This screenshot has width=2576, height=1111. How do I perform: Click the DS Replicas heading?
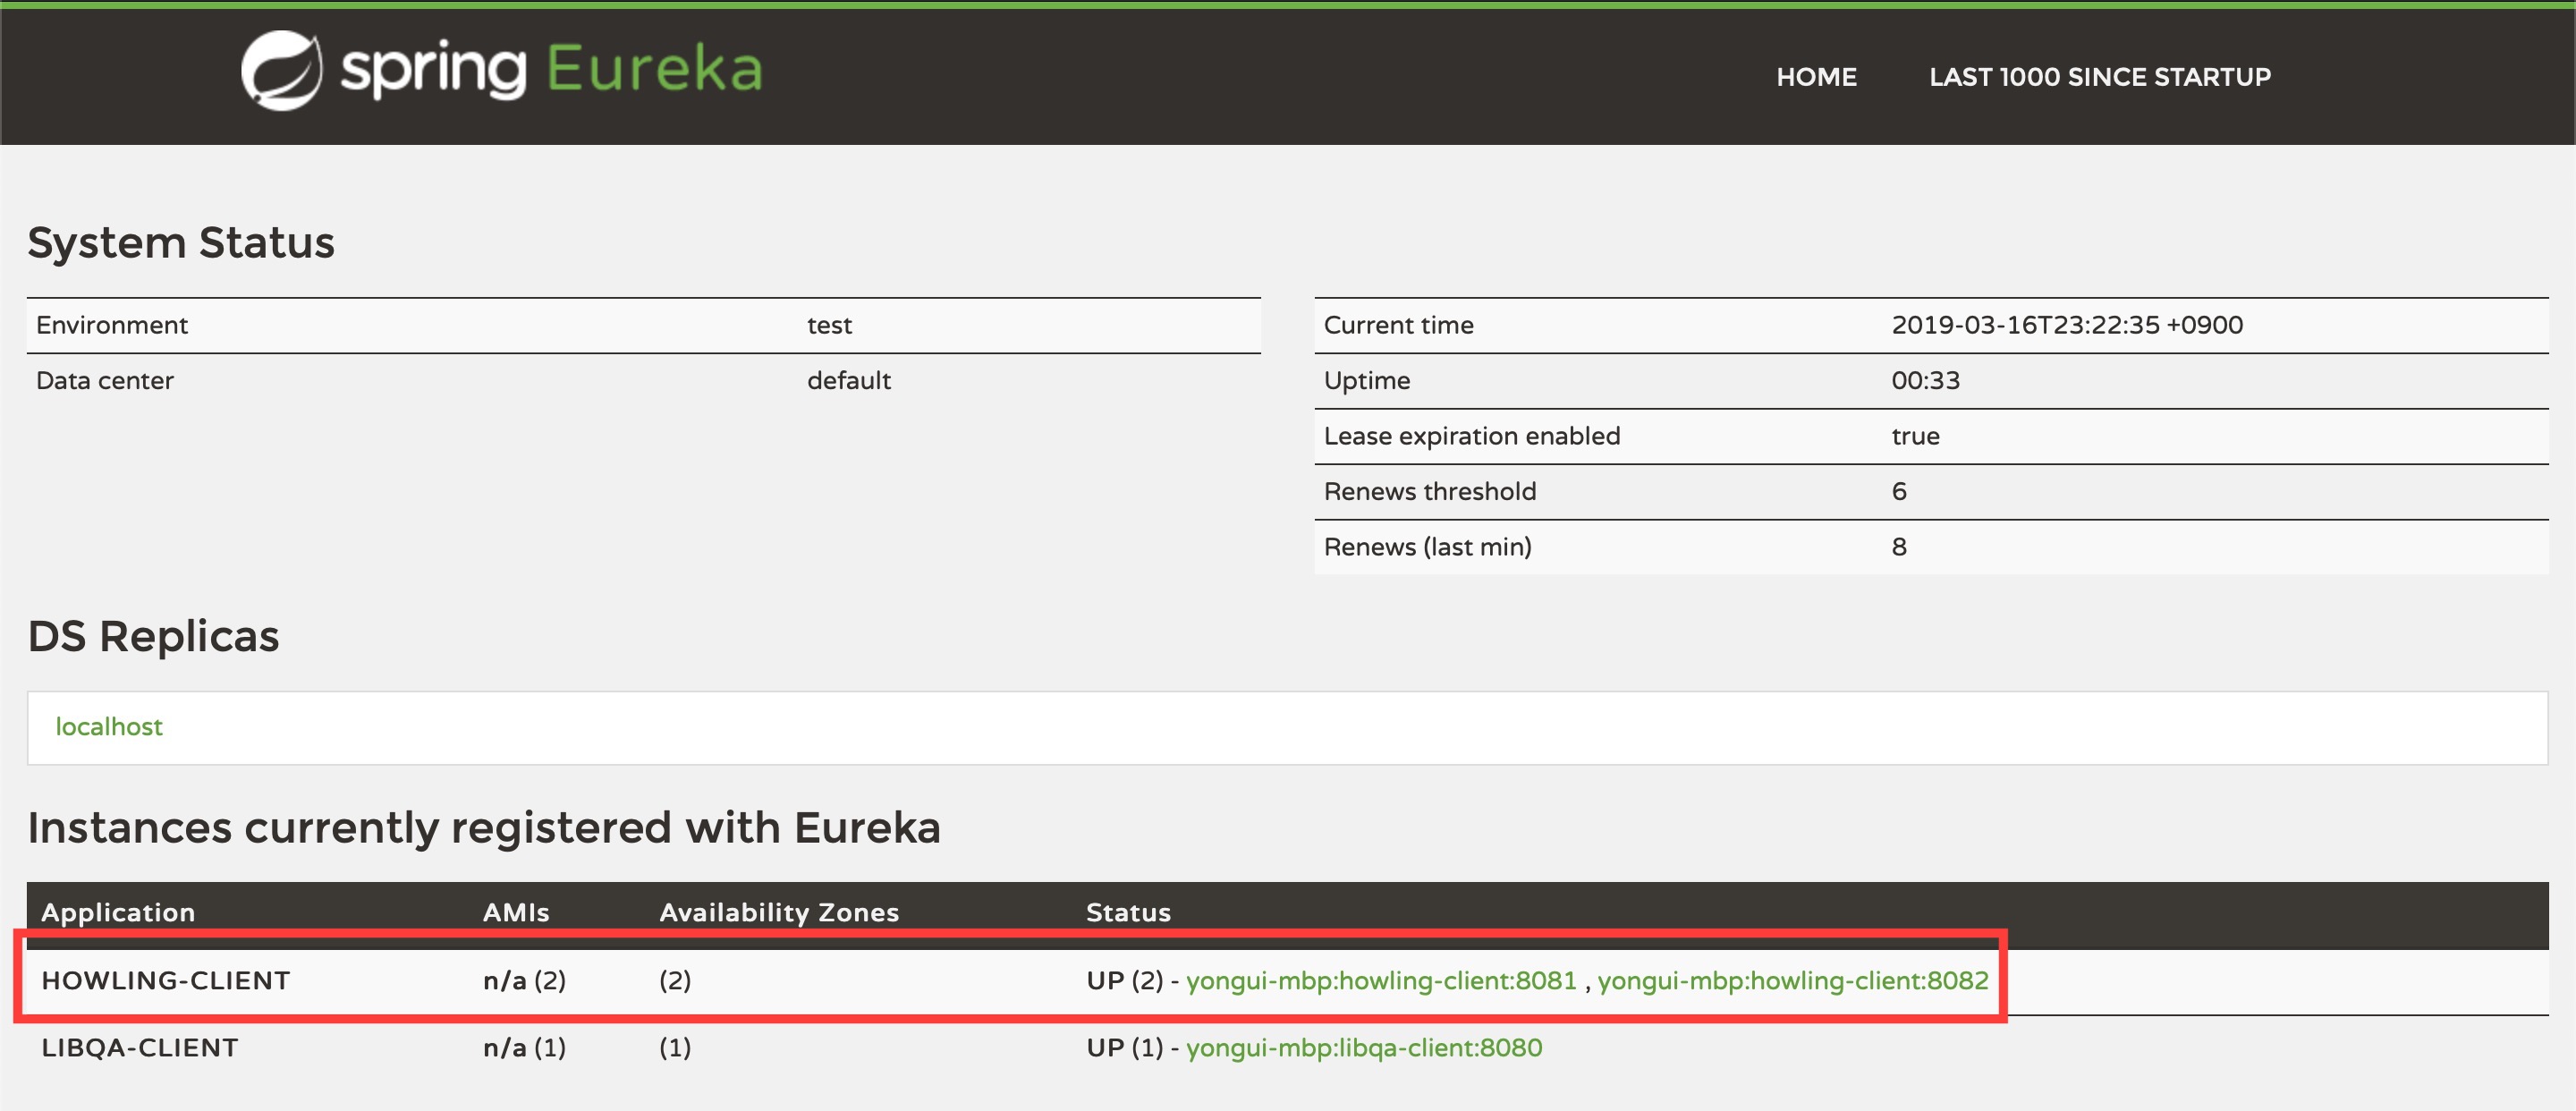[153, 636]
